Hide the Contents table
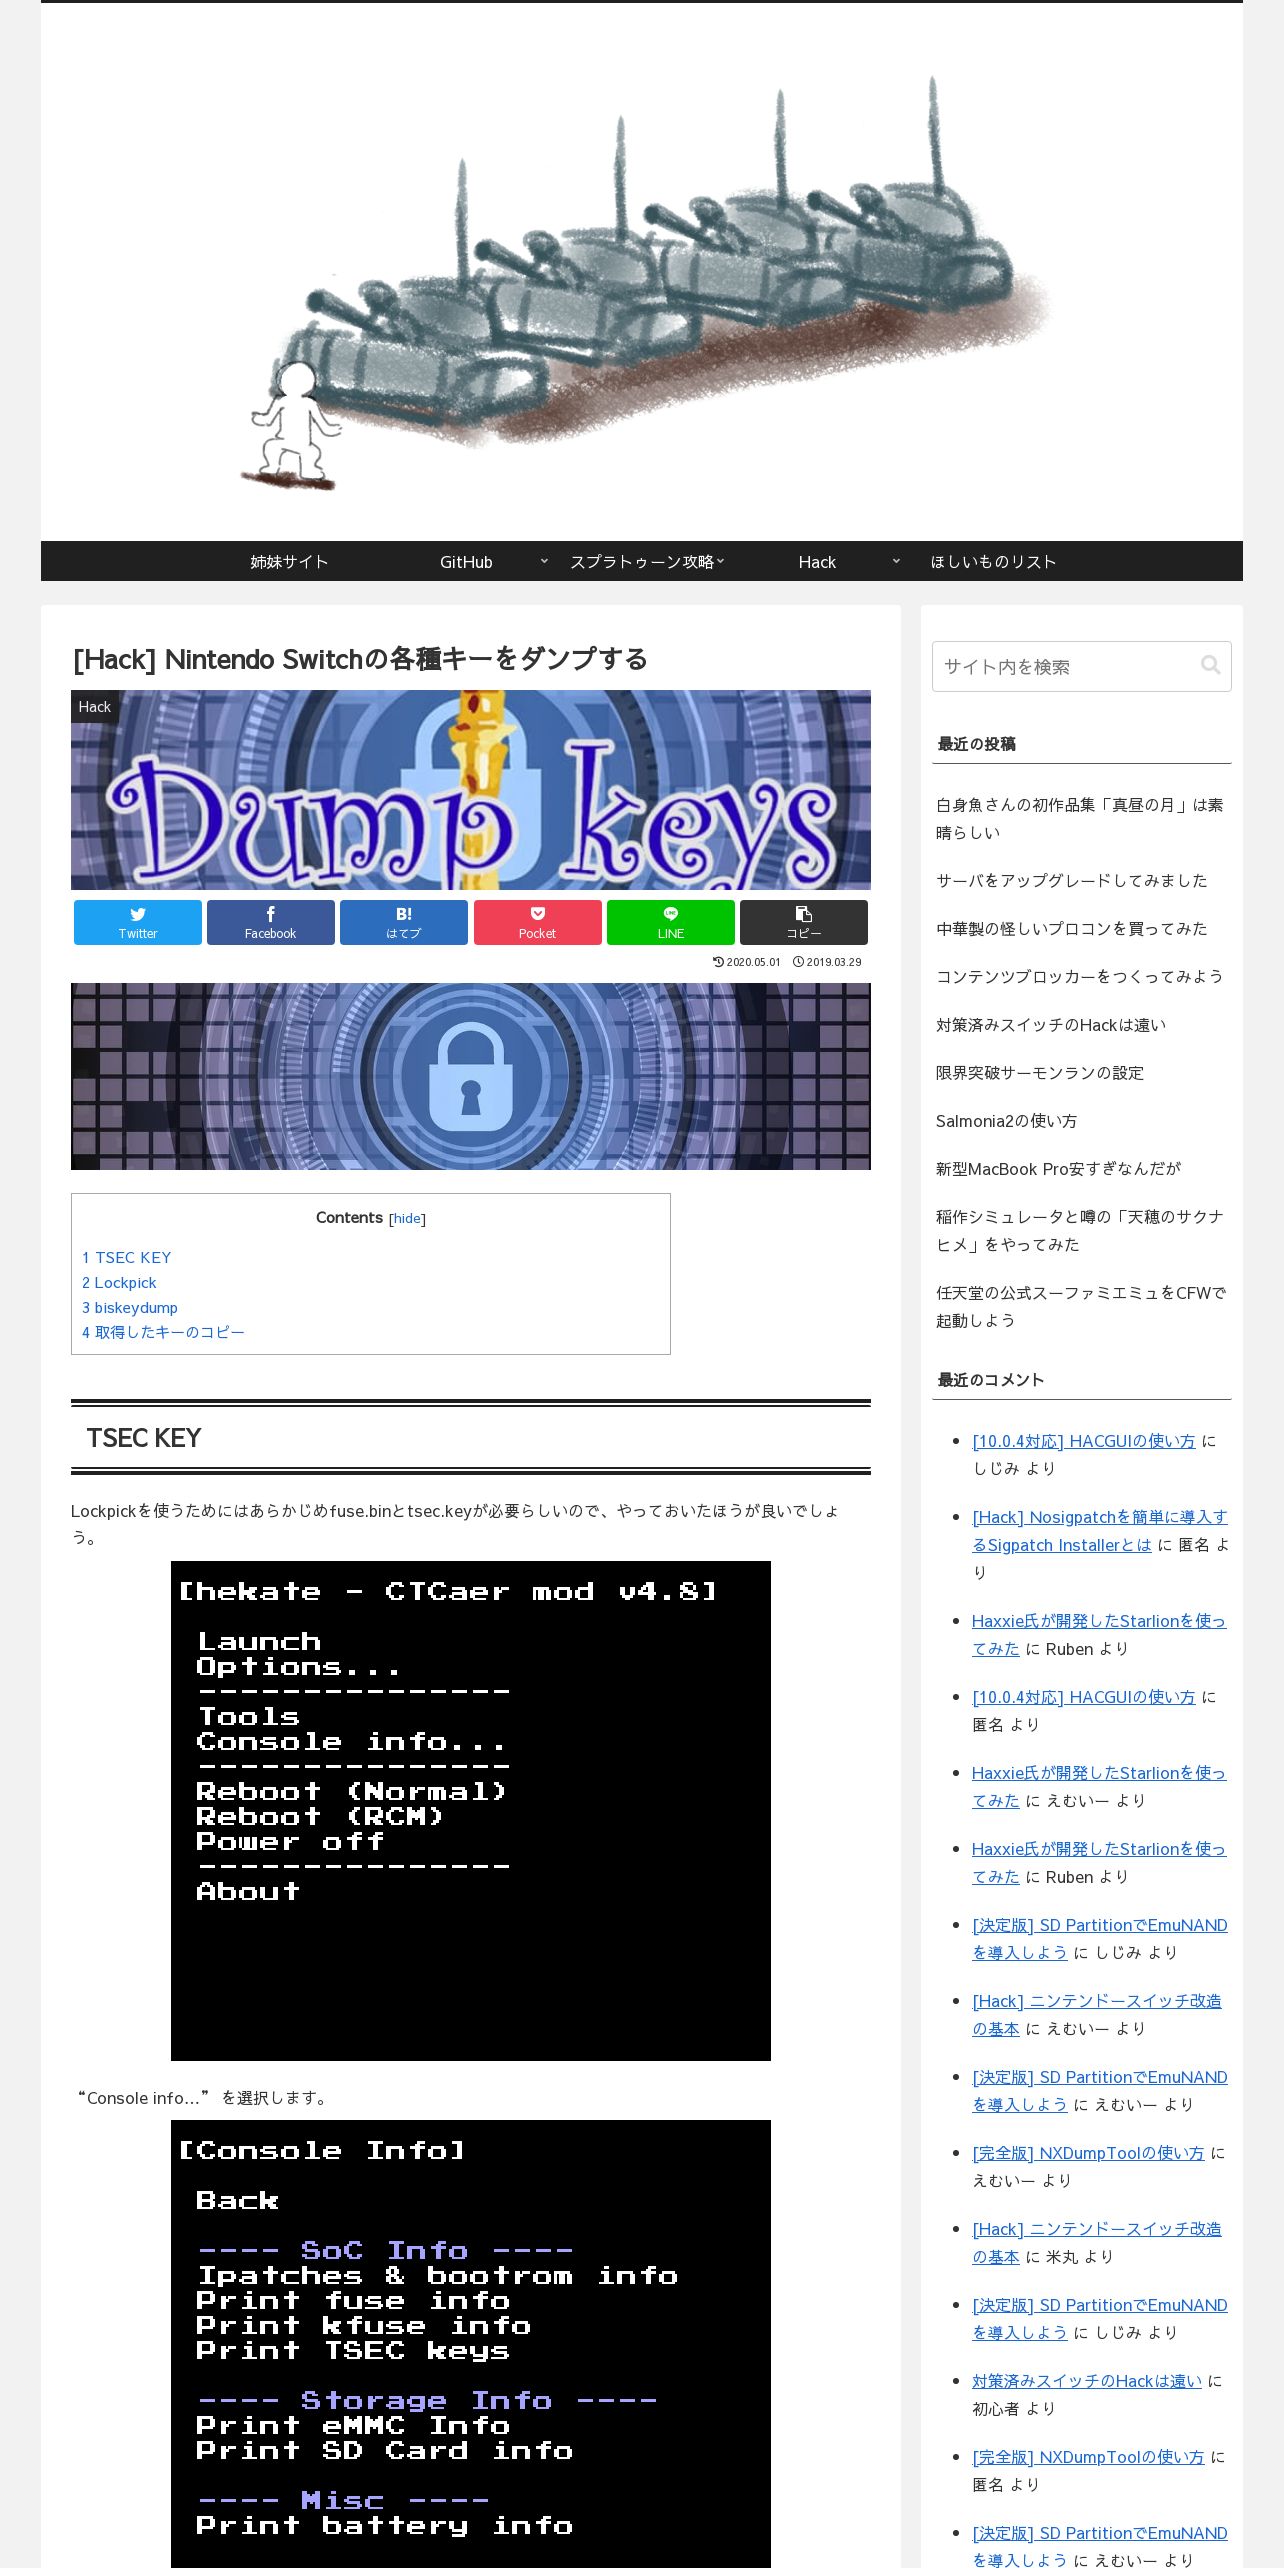This screenshot has width=1284, height=2568. click(407, 1219)
